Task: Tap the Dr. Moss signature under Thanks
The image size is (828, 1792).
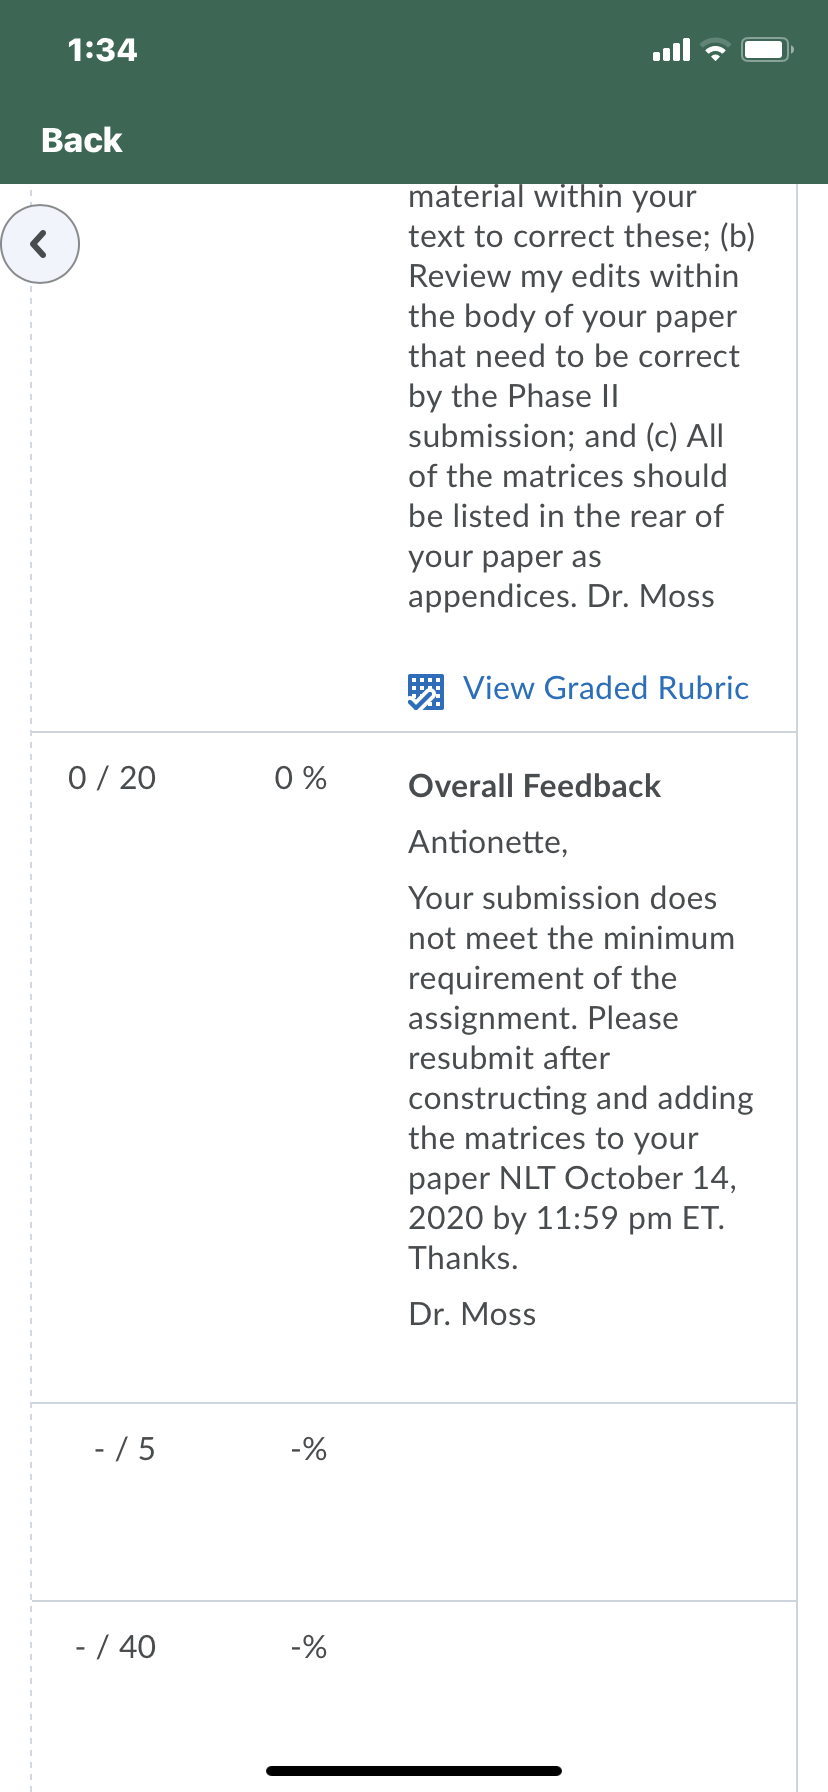Action: [472, 1314]
